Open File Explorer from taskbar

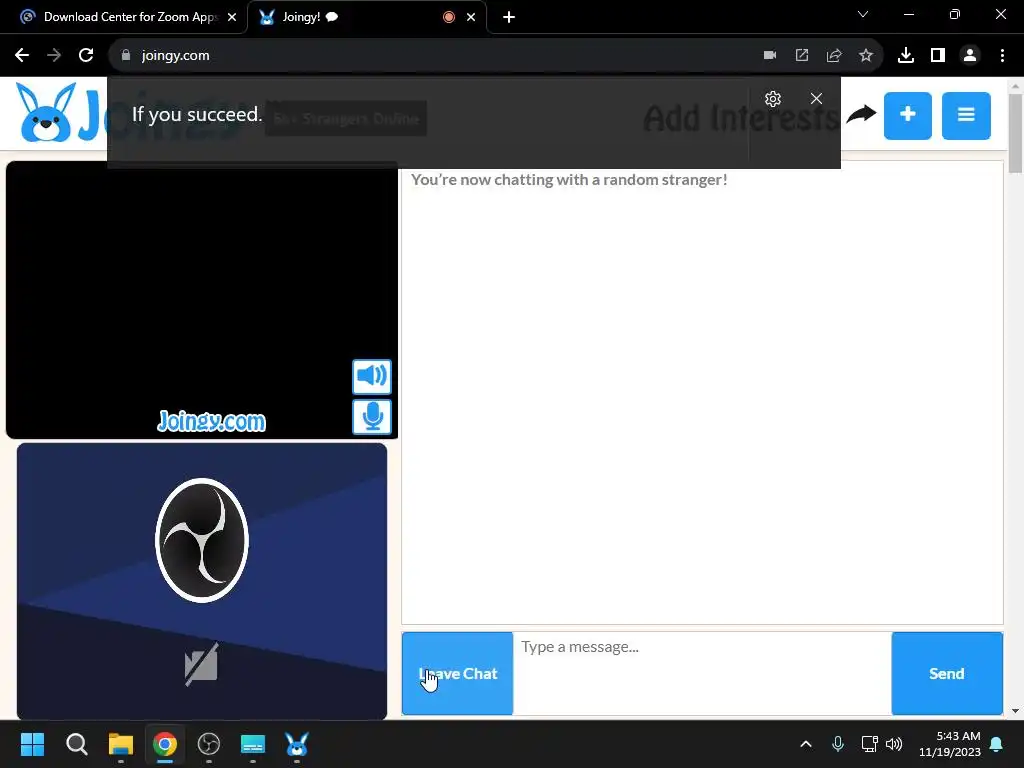click(x=121, y=744)
